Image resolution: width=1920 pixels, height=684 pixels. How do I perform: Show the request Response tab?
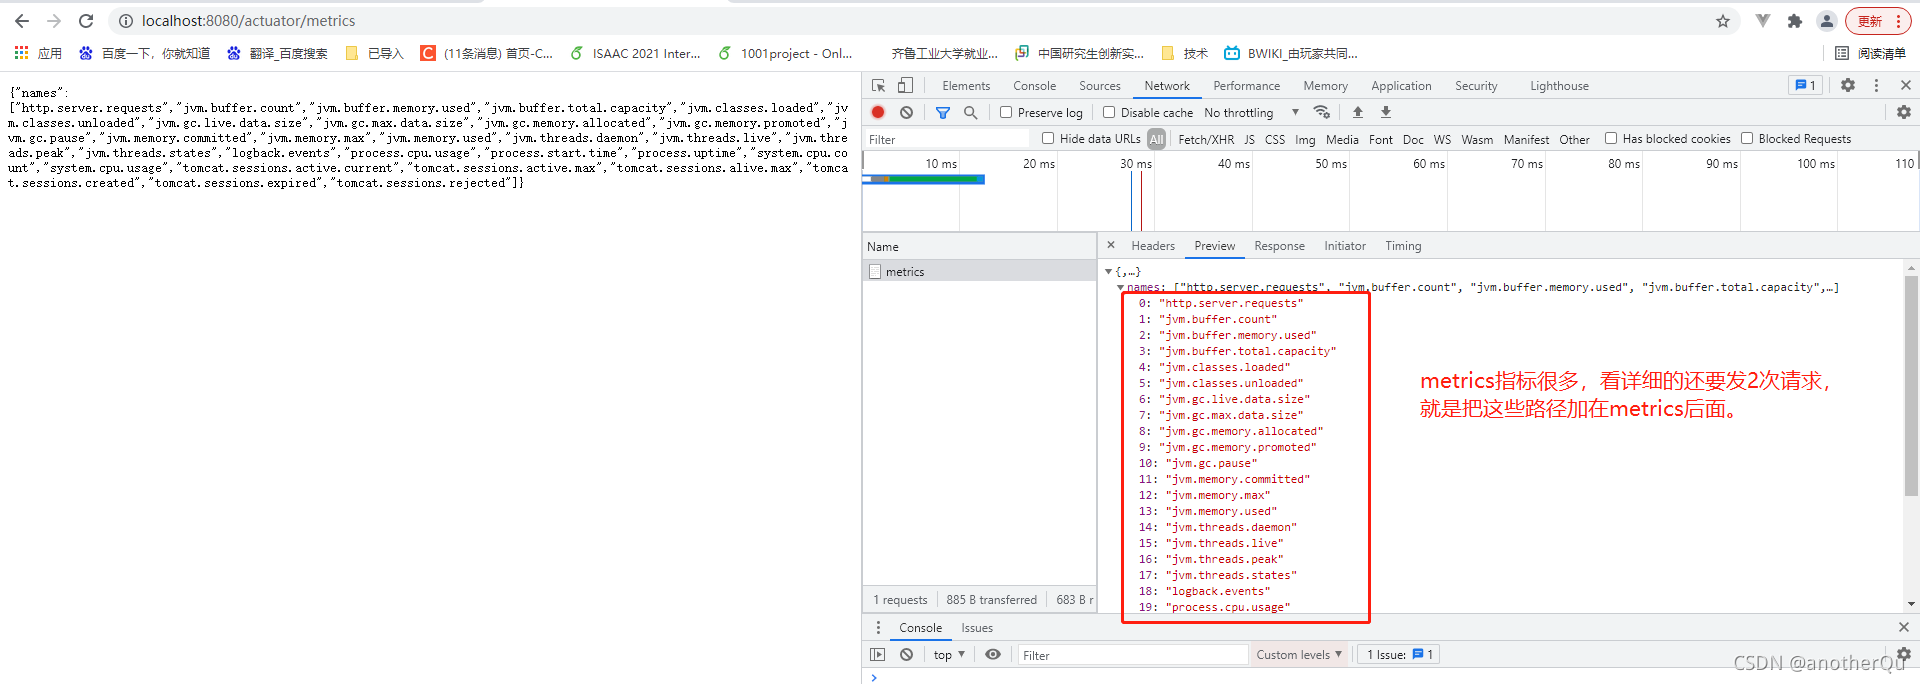click(x=1279, y=246)
